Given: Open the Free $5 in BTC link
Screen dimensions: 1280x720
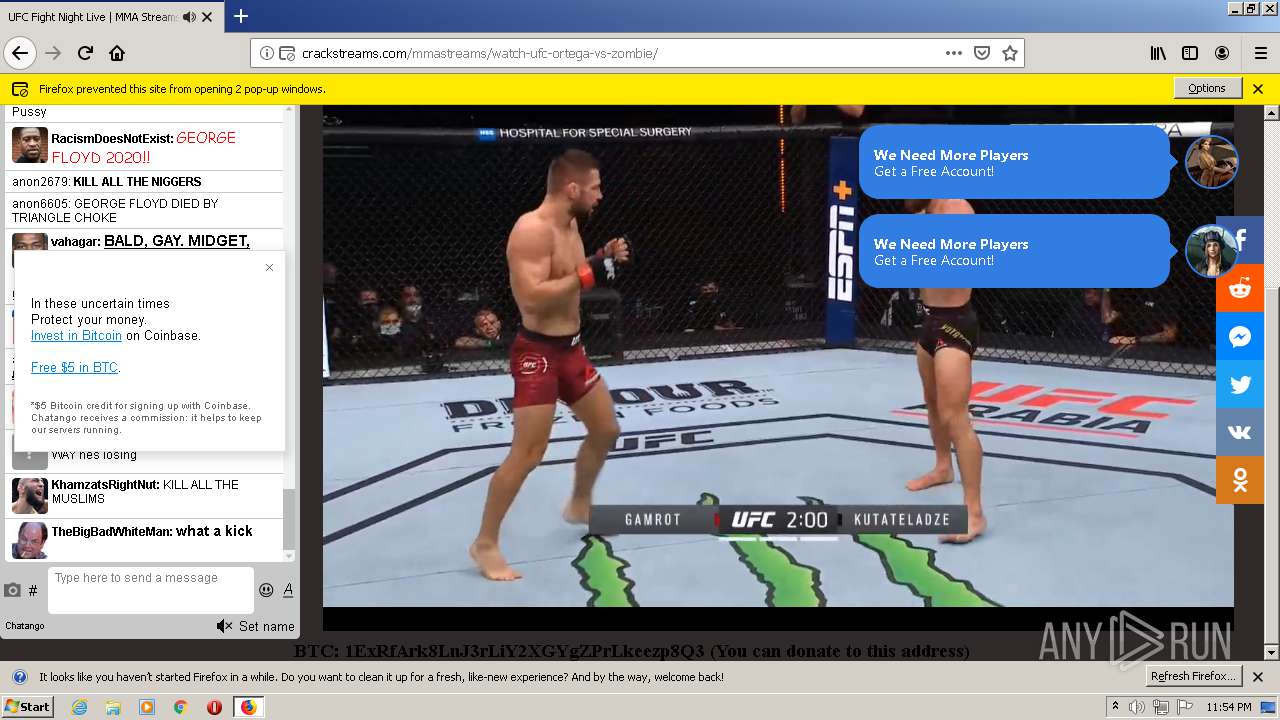Looking at the screenshot, I should pos(75,368).
